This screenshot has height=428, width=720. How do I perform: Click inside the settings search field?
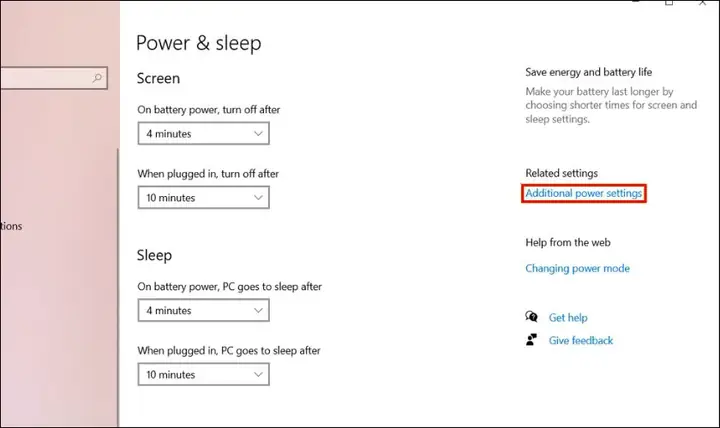coord(53,78)
